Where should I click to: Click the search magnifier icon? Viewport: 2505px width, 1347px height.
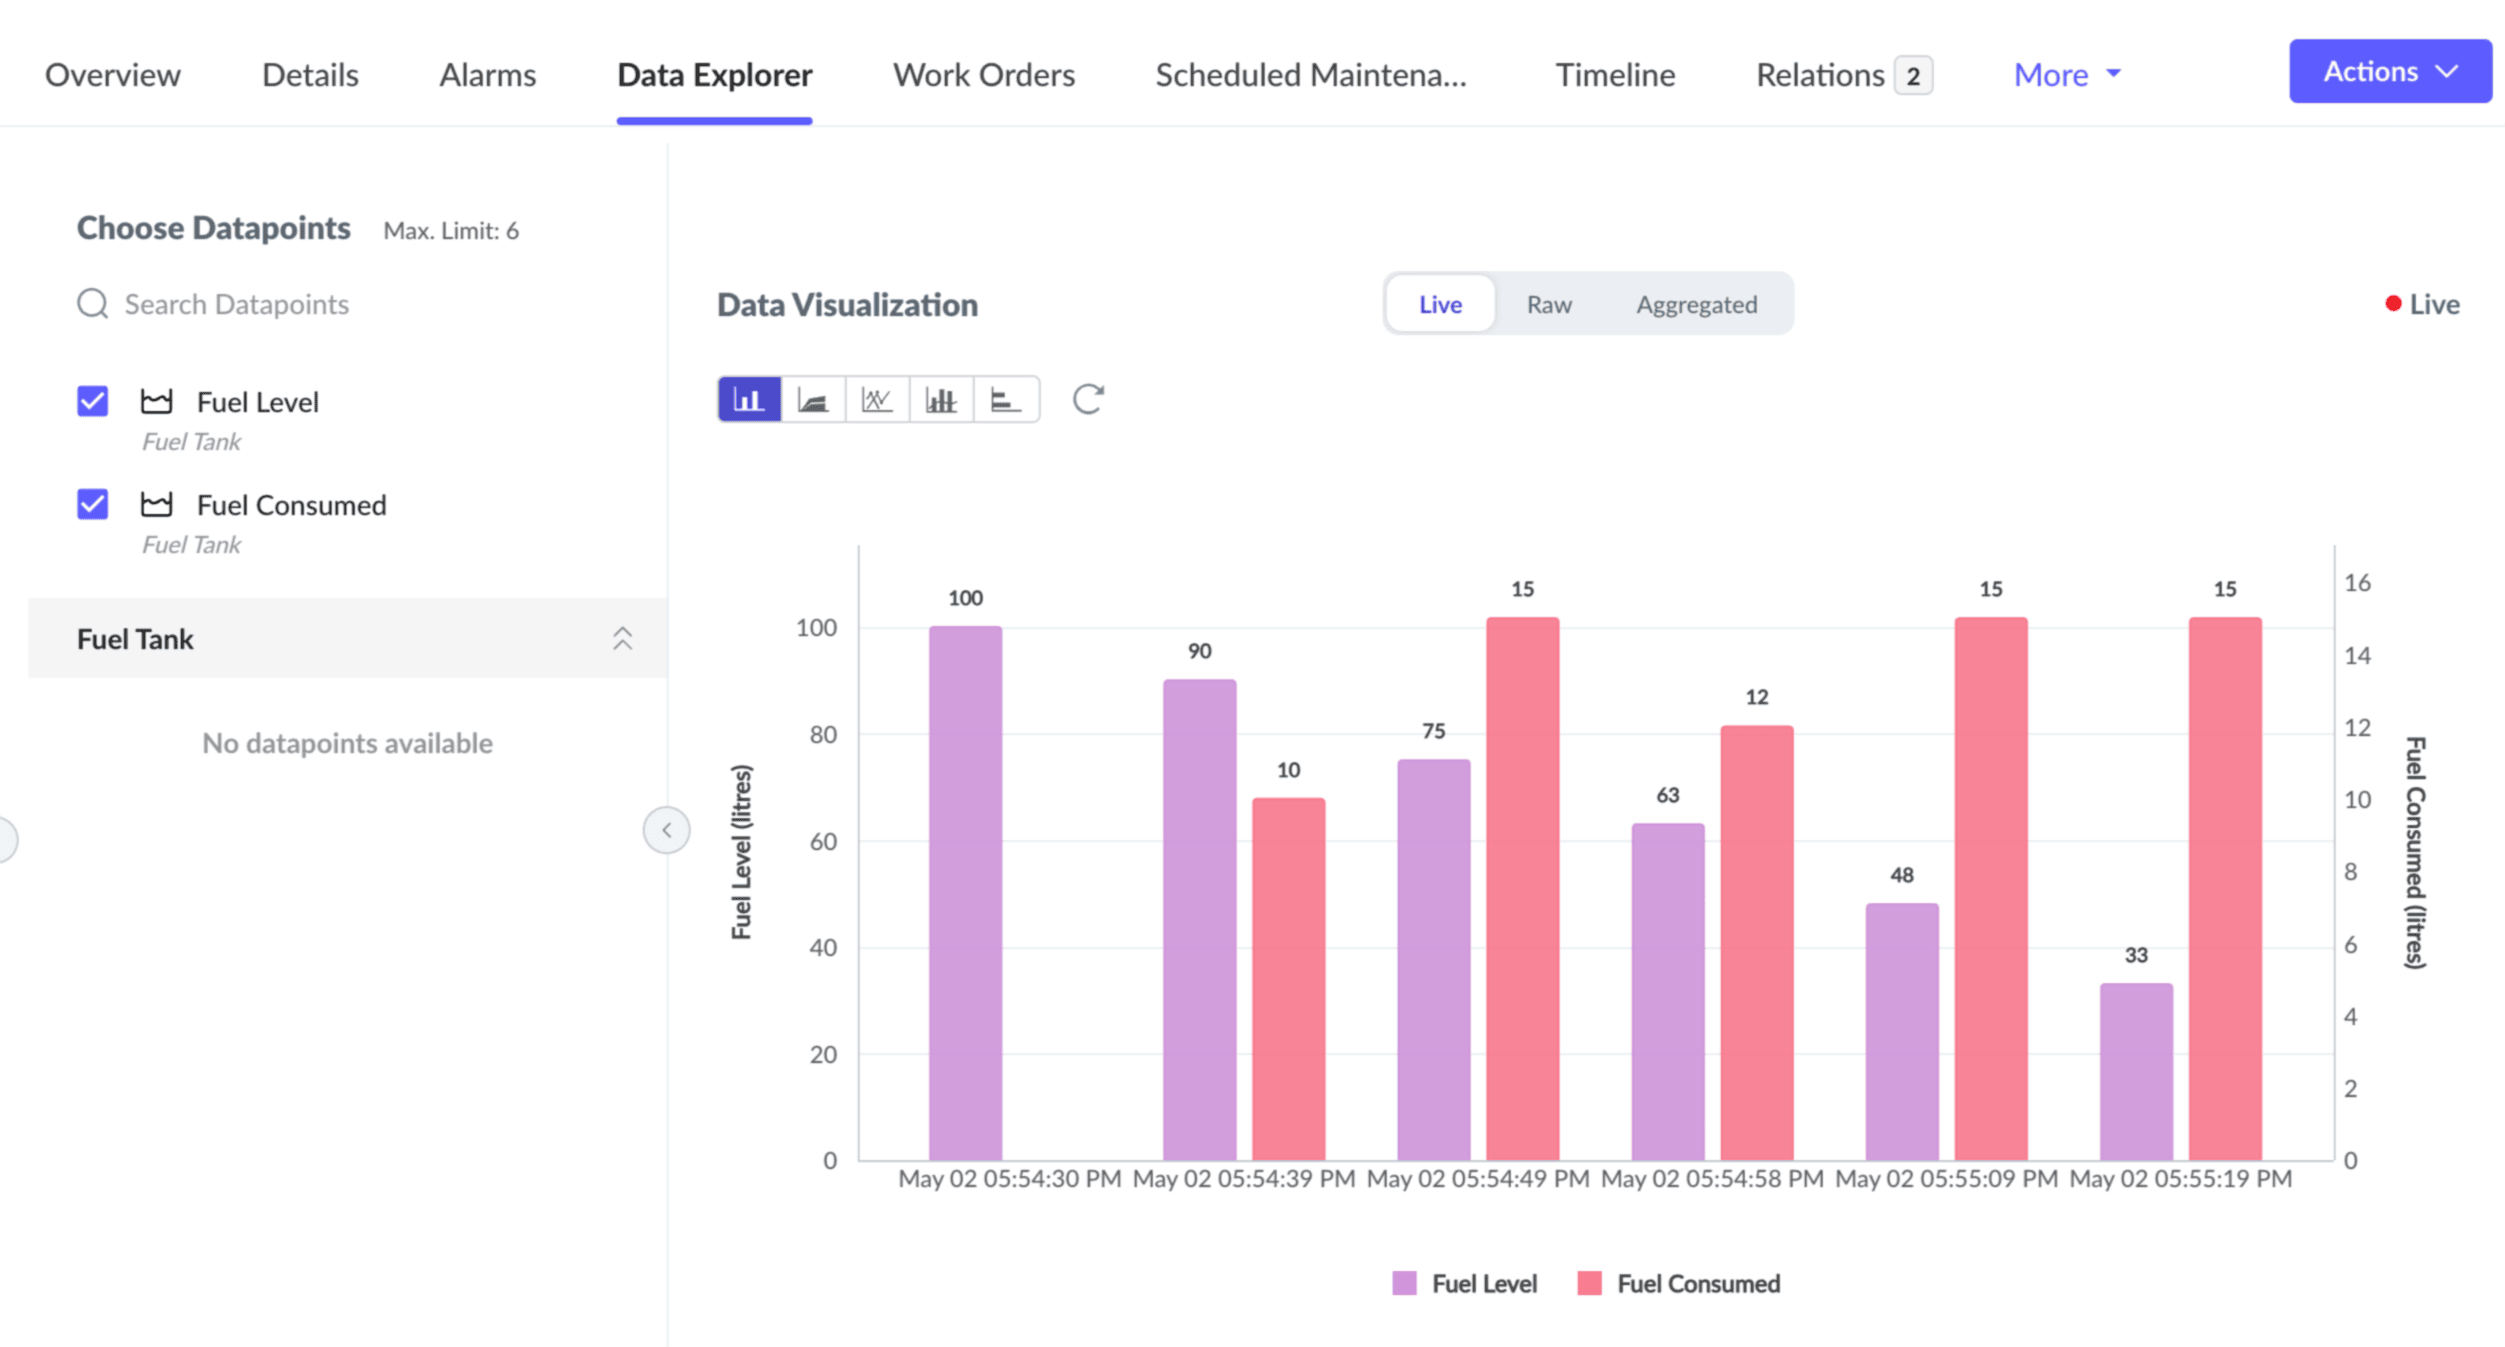coord(93,304)
